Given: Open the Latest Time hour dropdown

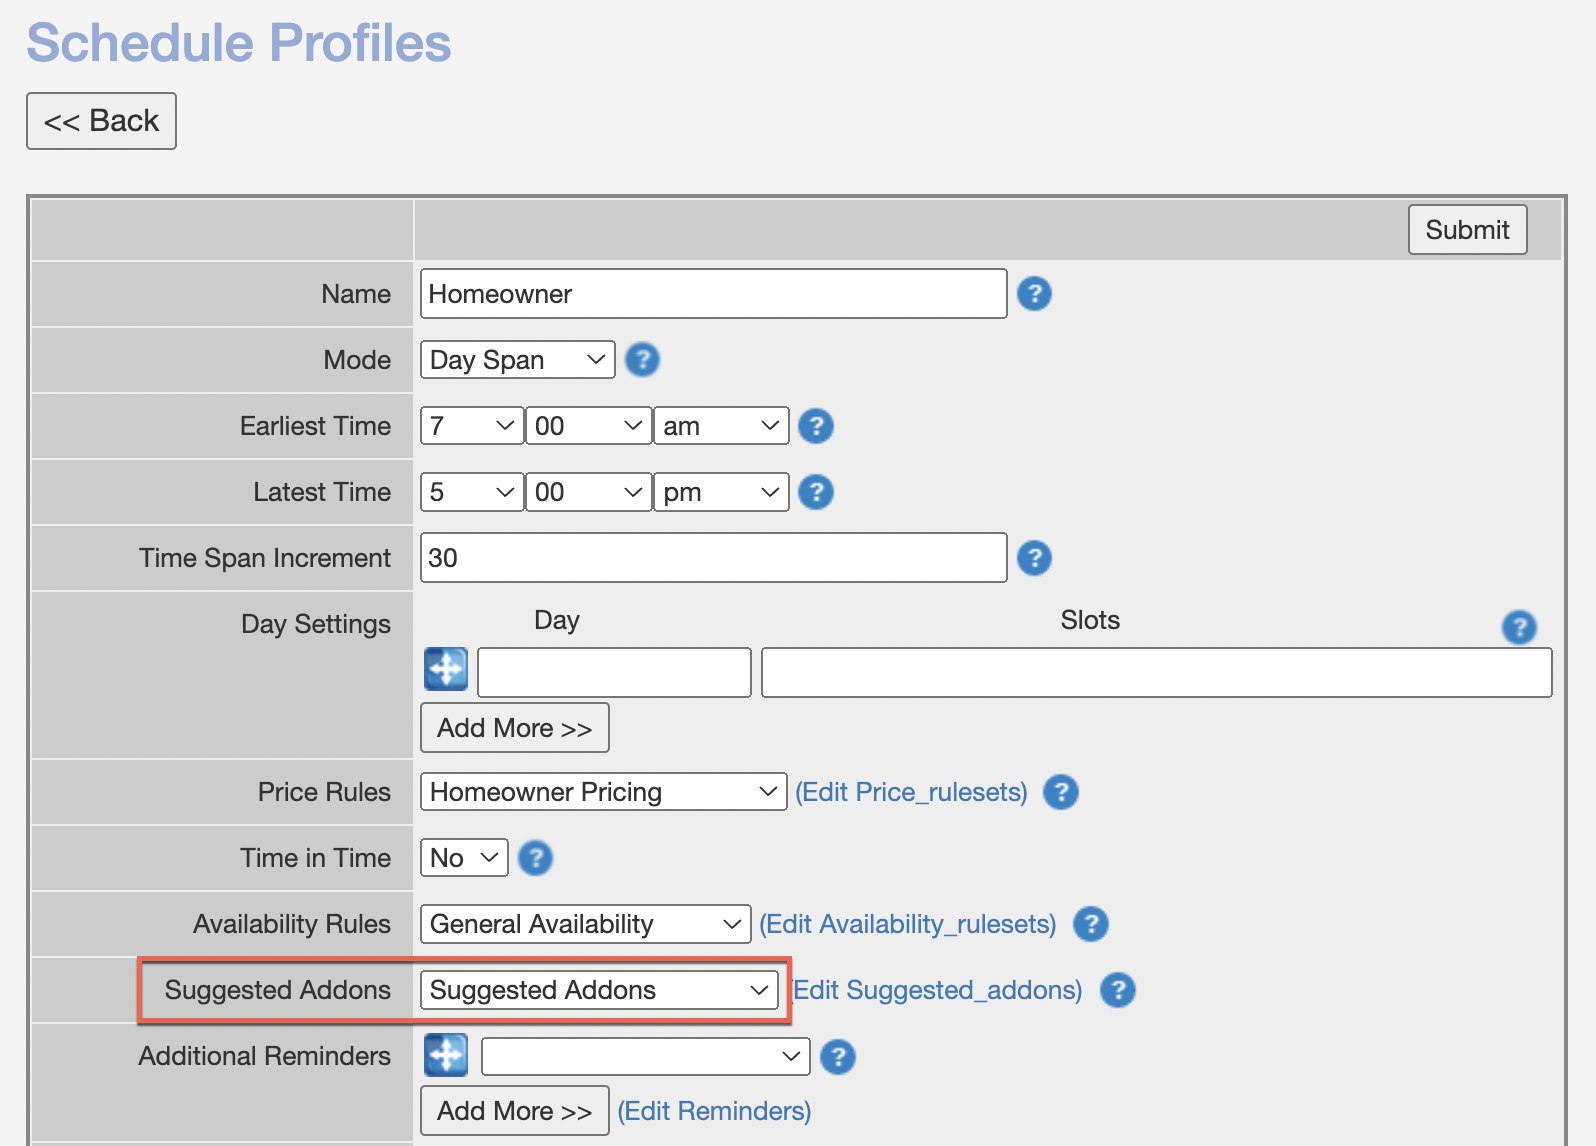Looking at the screenshot, I should coord(471,492).
